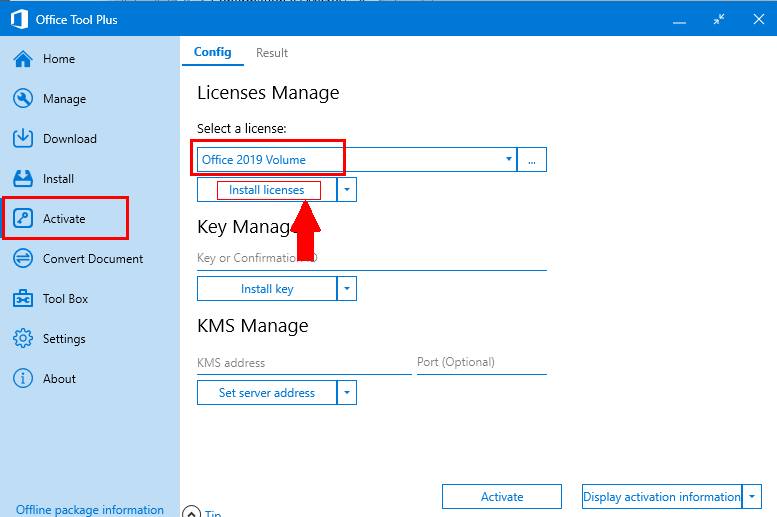
Task: Click the Set server address button
Action: pyautogui.click(x=267, y=393)
